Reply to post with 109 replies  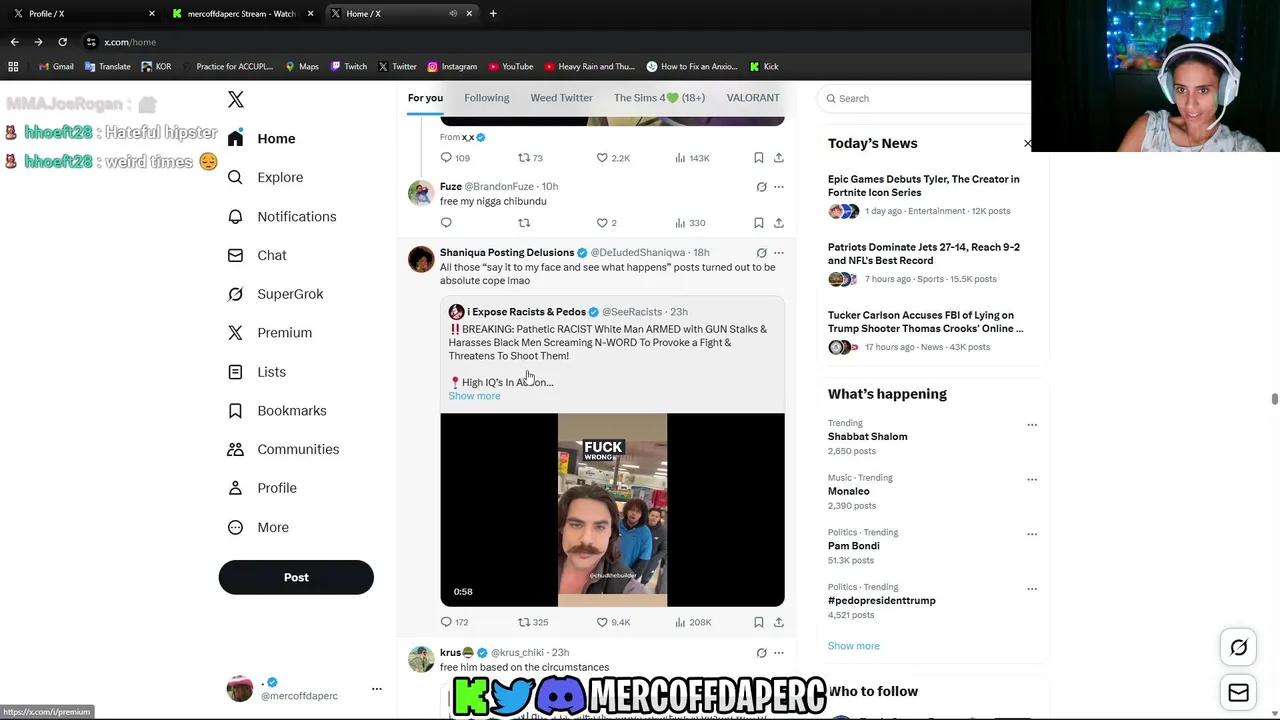coord(454,158)
